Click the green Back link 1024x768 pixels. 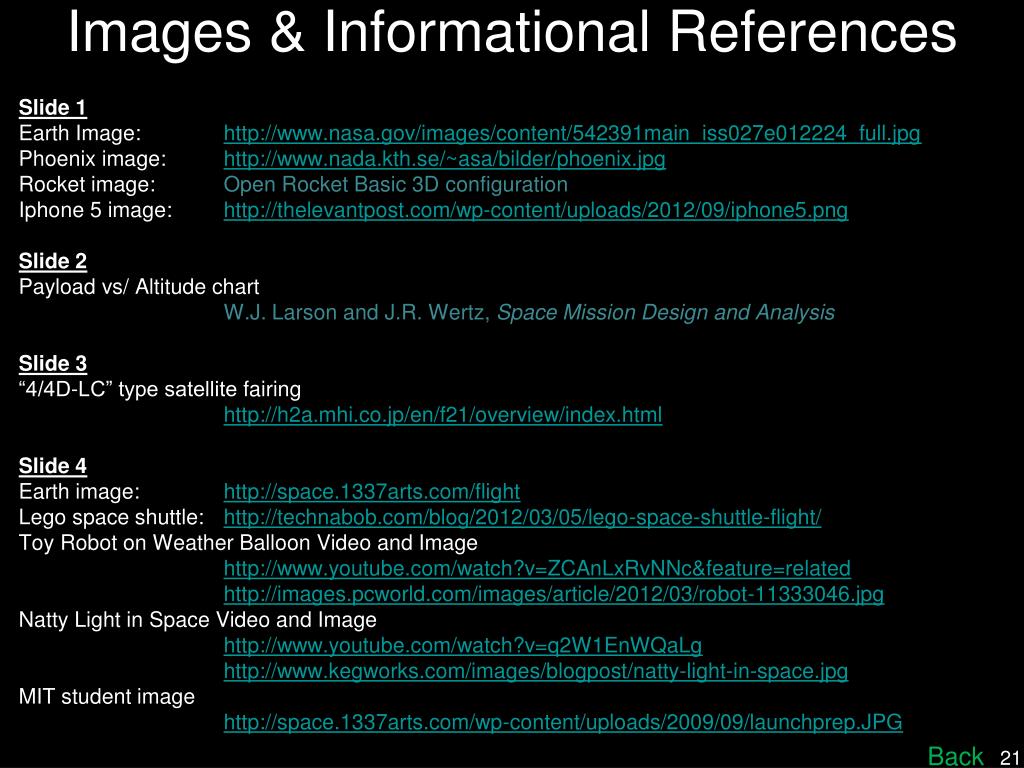tap(955, 756)
